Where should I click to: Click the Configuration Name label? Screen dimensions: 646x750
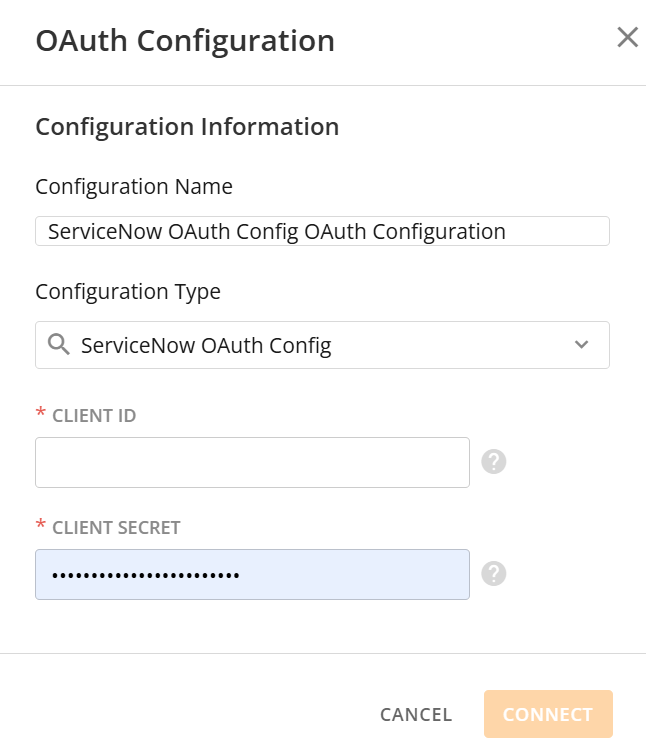pyautogui.click(x=134, y=187)
